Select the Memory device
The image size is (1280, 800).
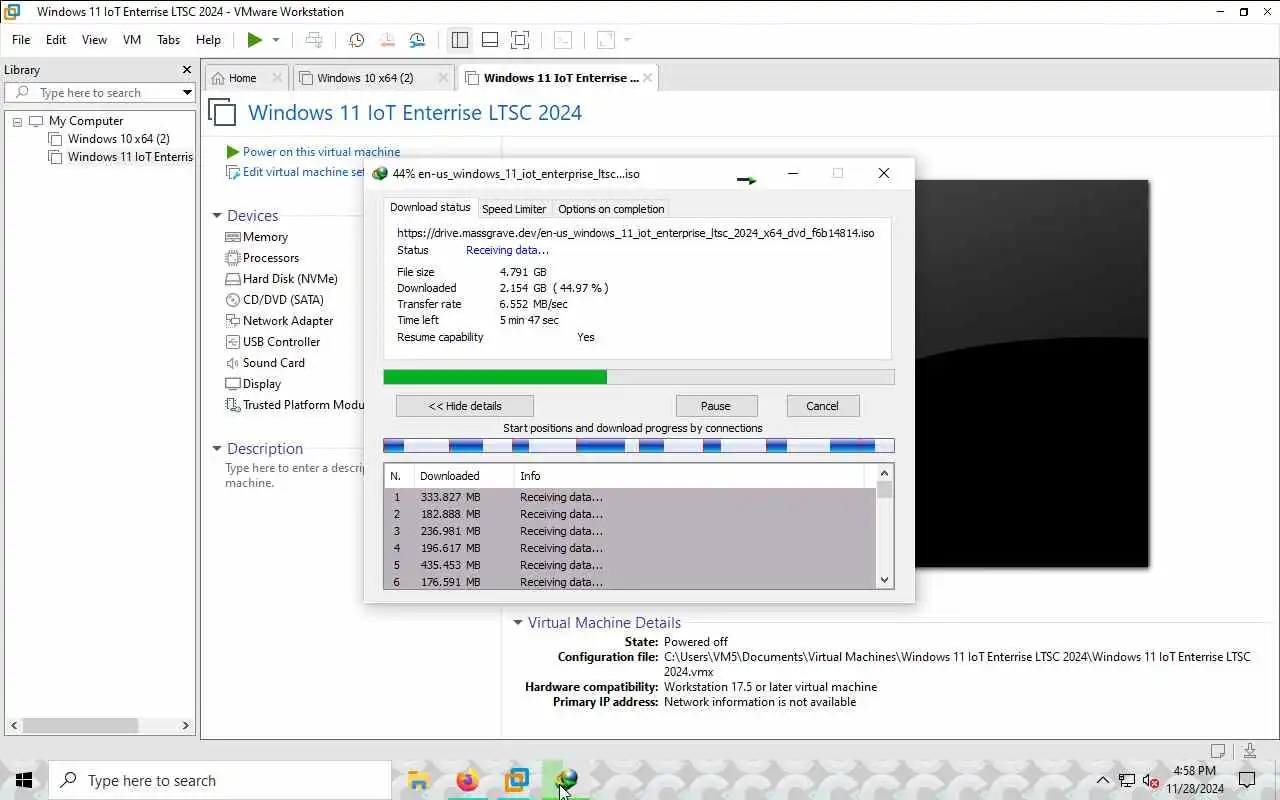pos(265,237)
